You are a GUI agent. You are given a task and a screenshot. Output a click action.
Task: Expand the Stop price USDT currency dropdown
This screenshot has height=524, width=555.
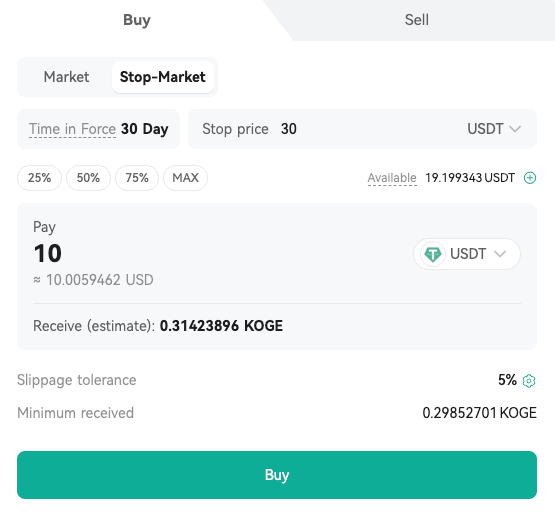click(x=494, y=129)
